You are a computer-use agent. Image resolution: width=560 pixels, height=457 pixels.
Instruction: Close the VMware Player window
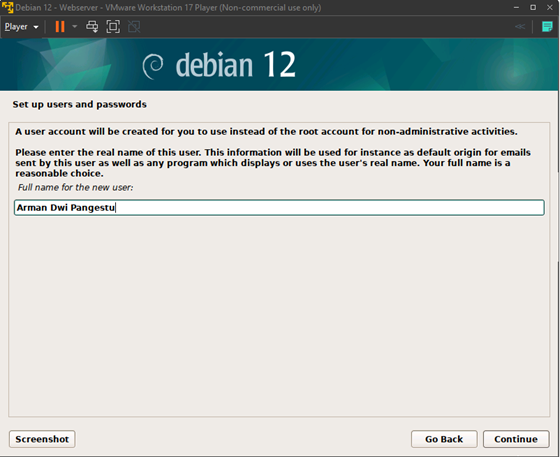coord(550,7)
